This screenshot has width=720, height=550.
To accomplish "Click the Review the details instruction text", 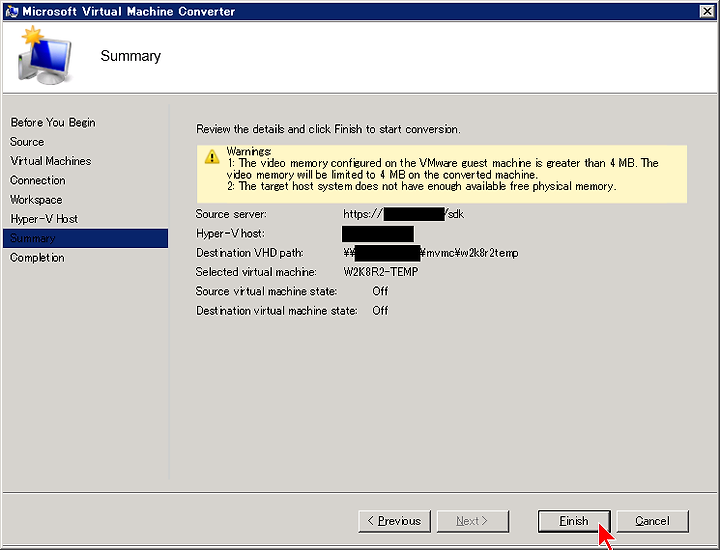I will click(x=328, y=129).
